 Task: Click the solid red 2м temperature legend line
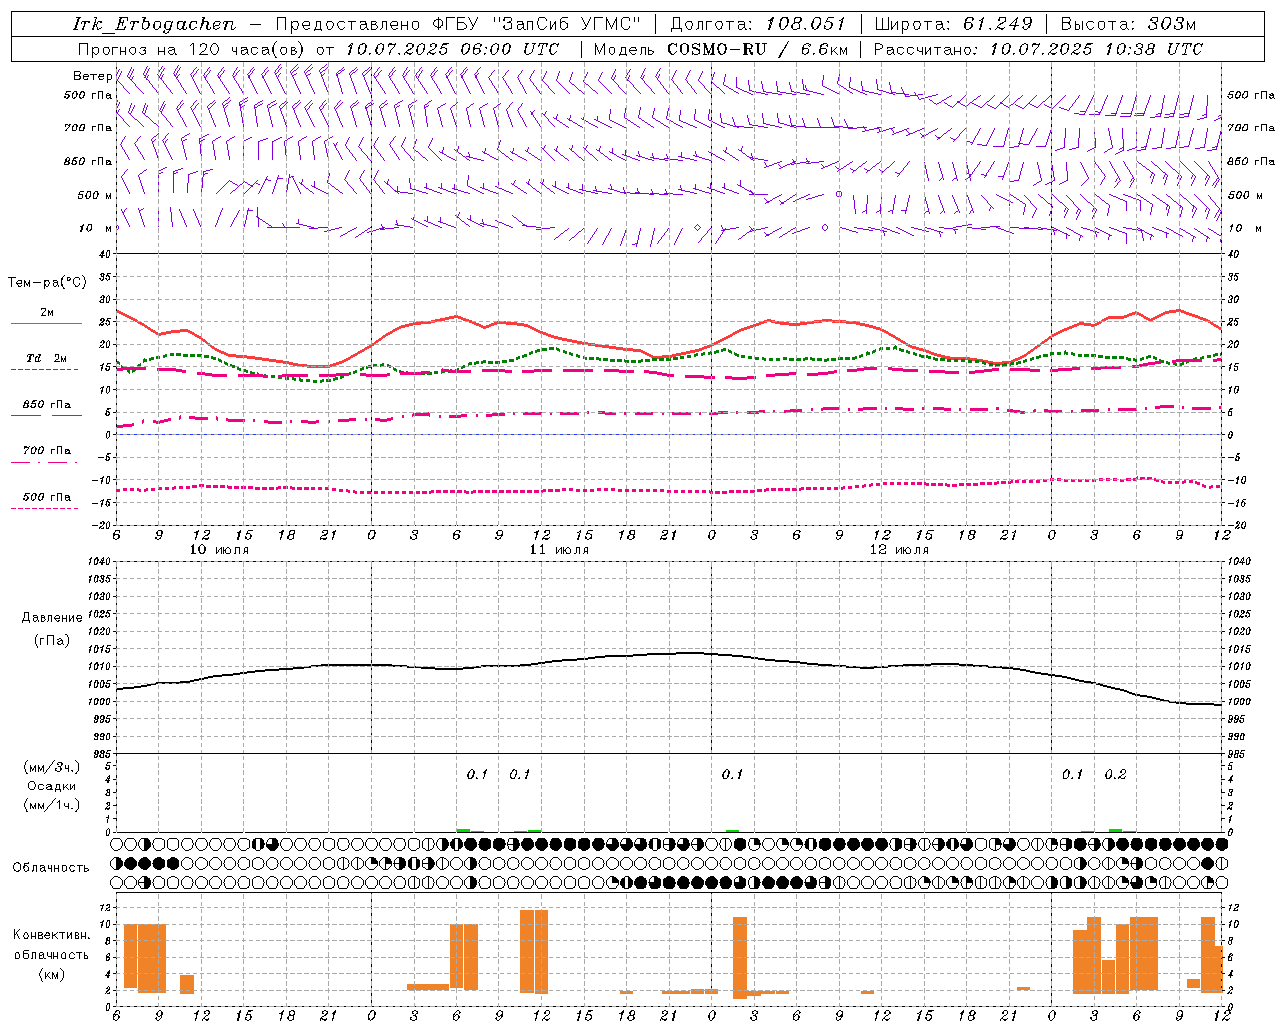coord(46,324)
